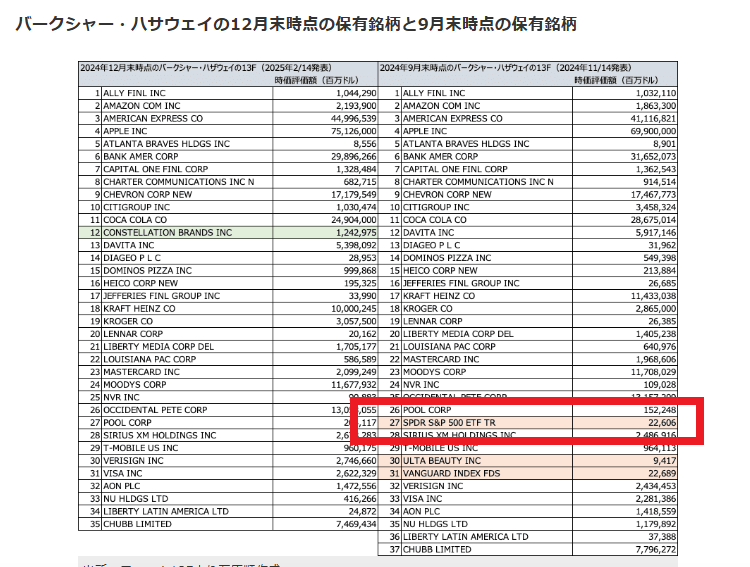Click Heico Corp value 213,884
Viewport: 750px width, 567px height.
point(660,271)
